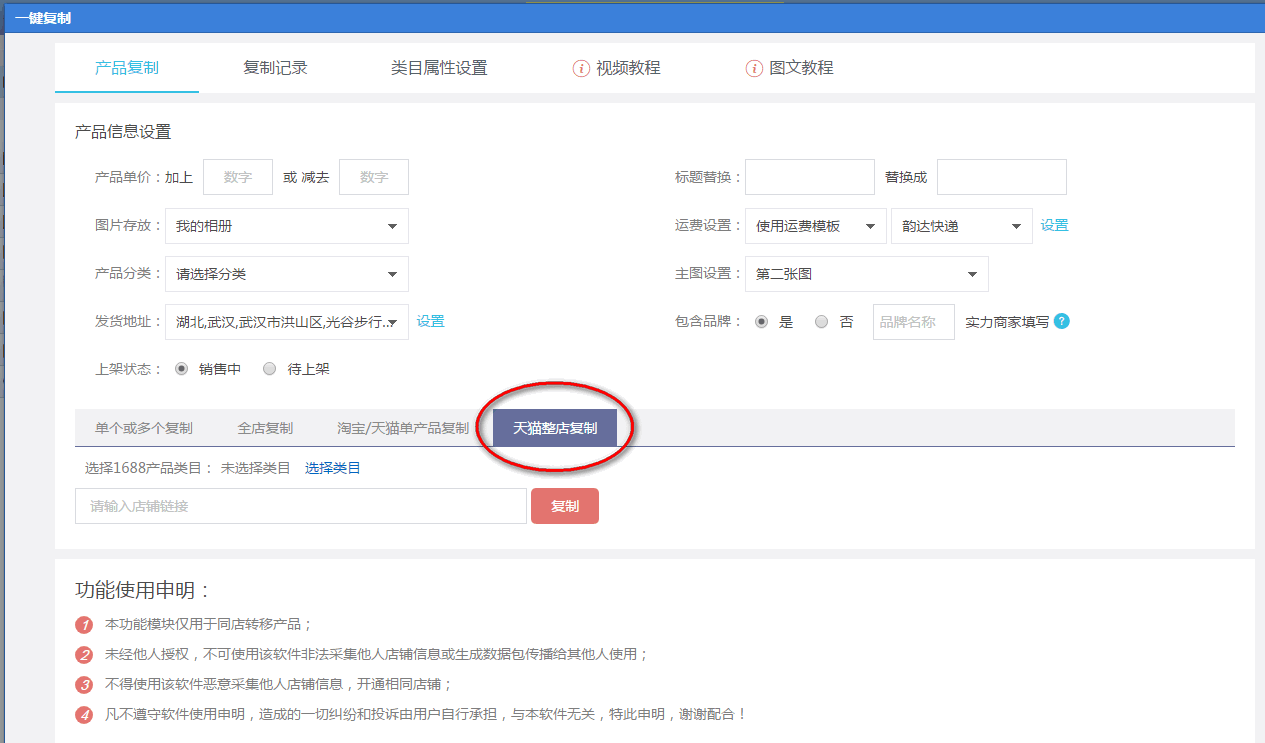Click the 品牌名称 input field
1265x743 pixels.
coord(914,322)
